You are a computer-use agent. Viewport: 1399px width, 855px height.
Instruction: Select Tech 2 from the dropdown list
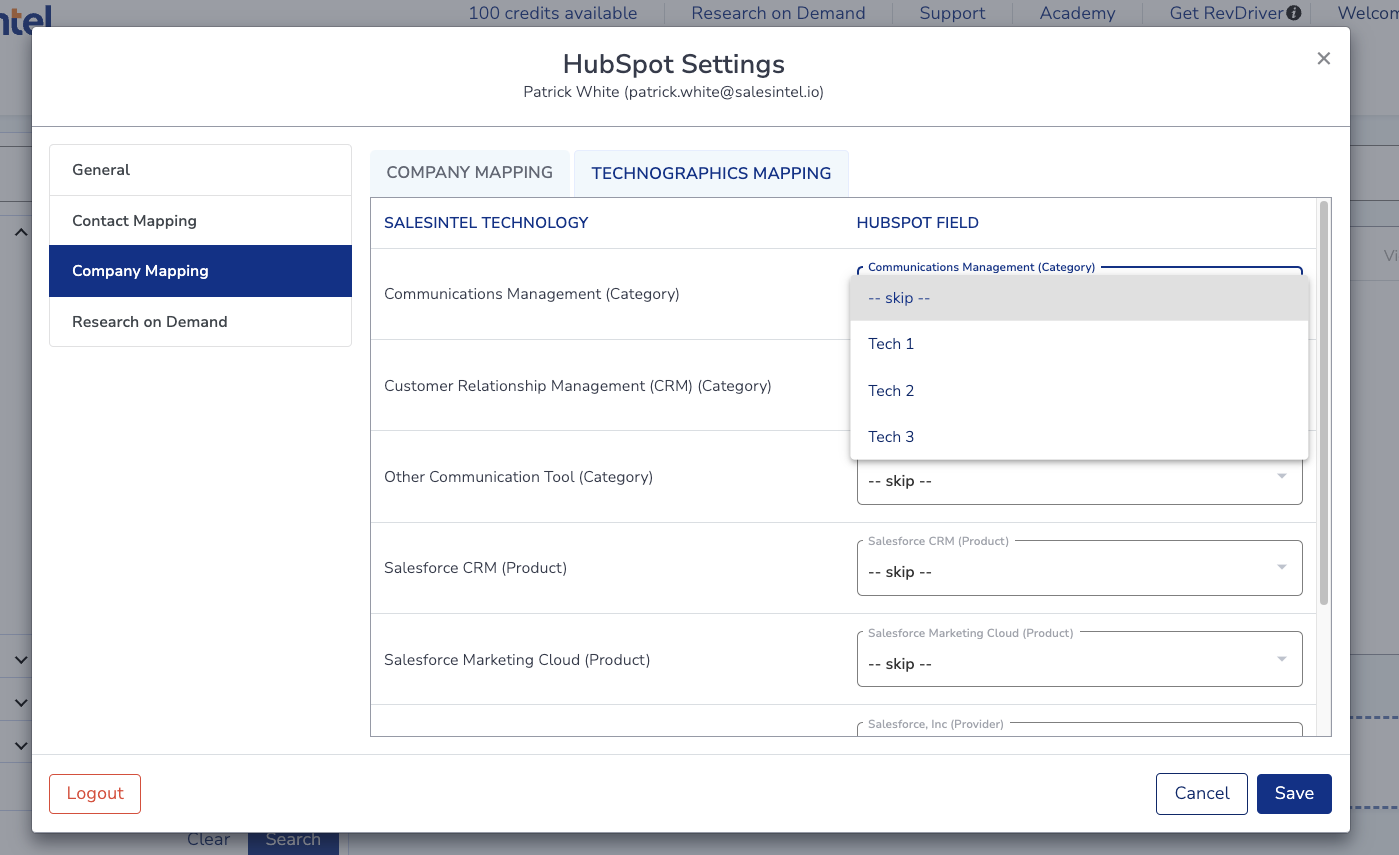coord(1079,391)
